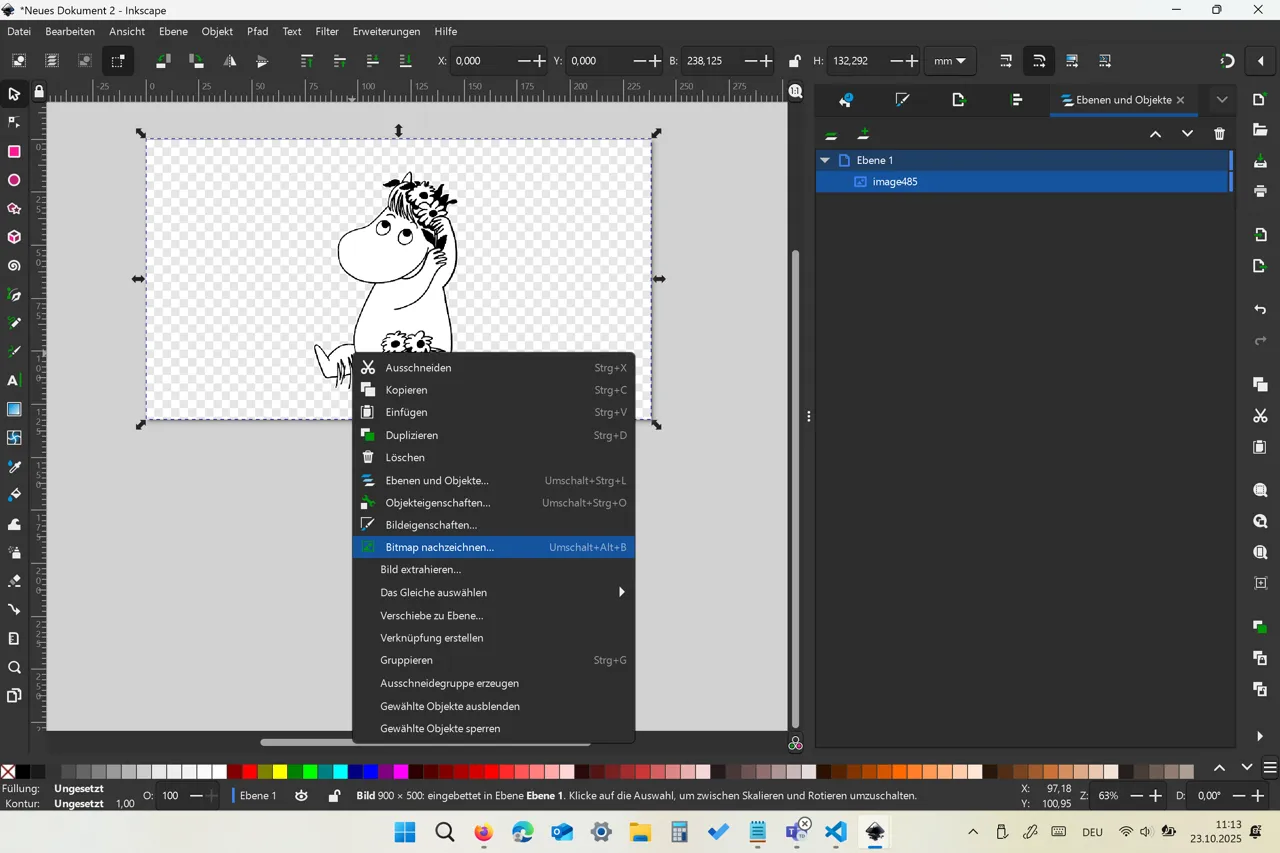Viewport: 1280px width, 853px height.
Task: Select the Selector arrow tool
Action: pyautogui.click(x=14, y=94)
